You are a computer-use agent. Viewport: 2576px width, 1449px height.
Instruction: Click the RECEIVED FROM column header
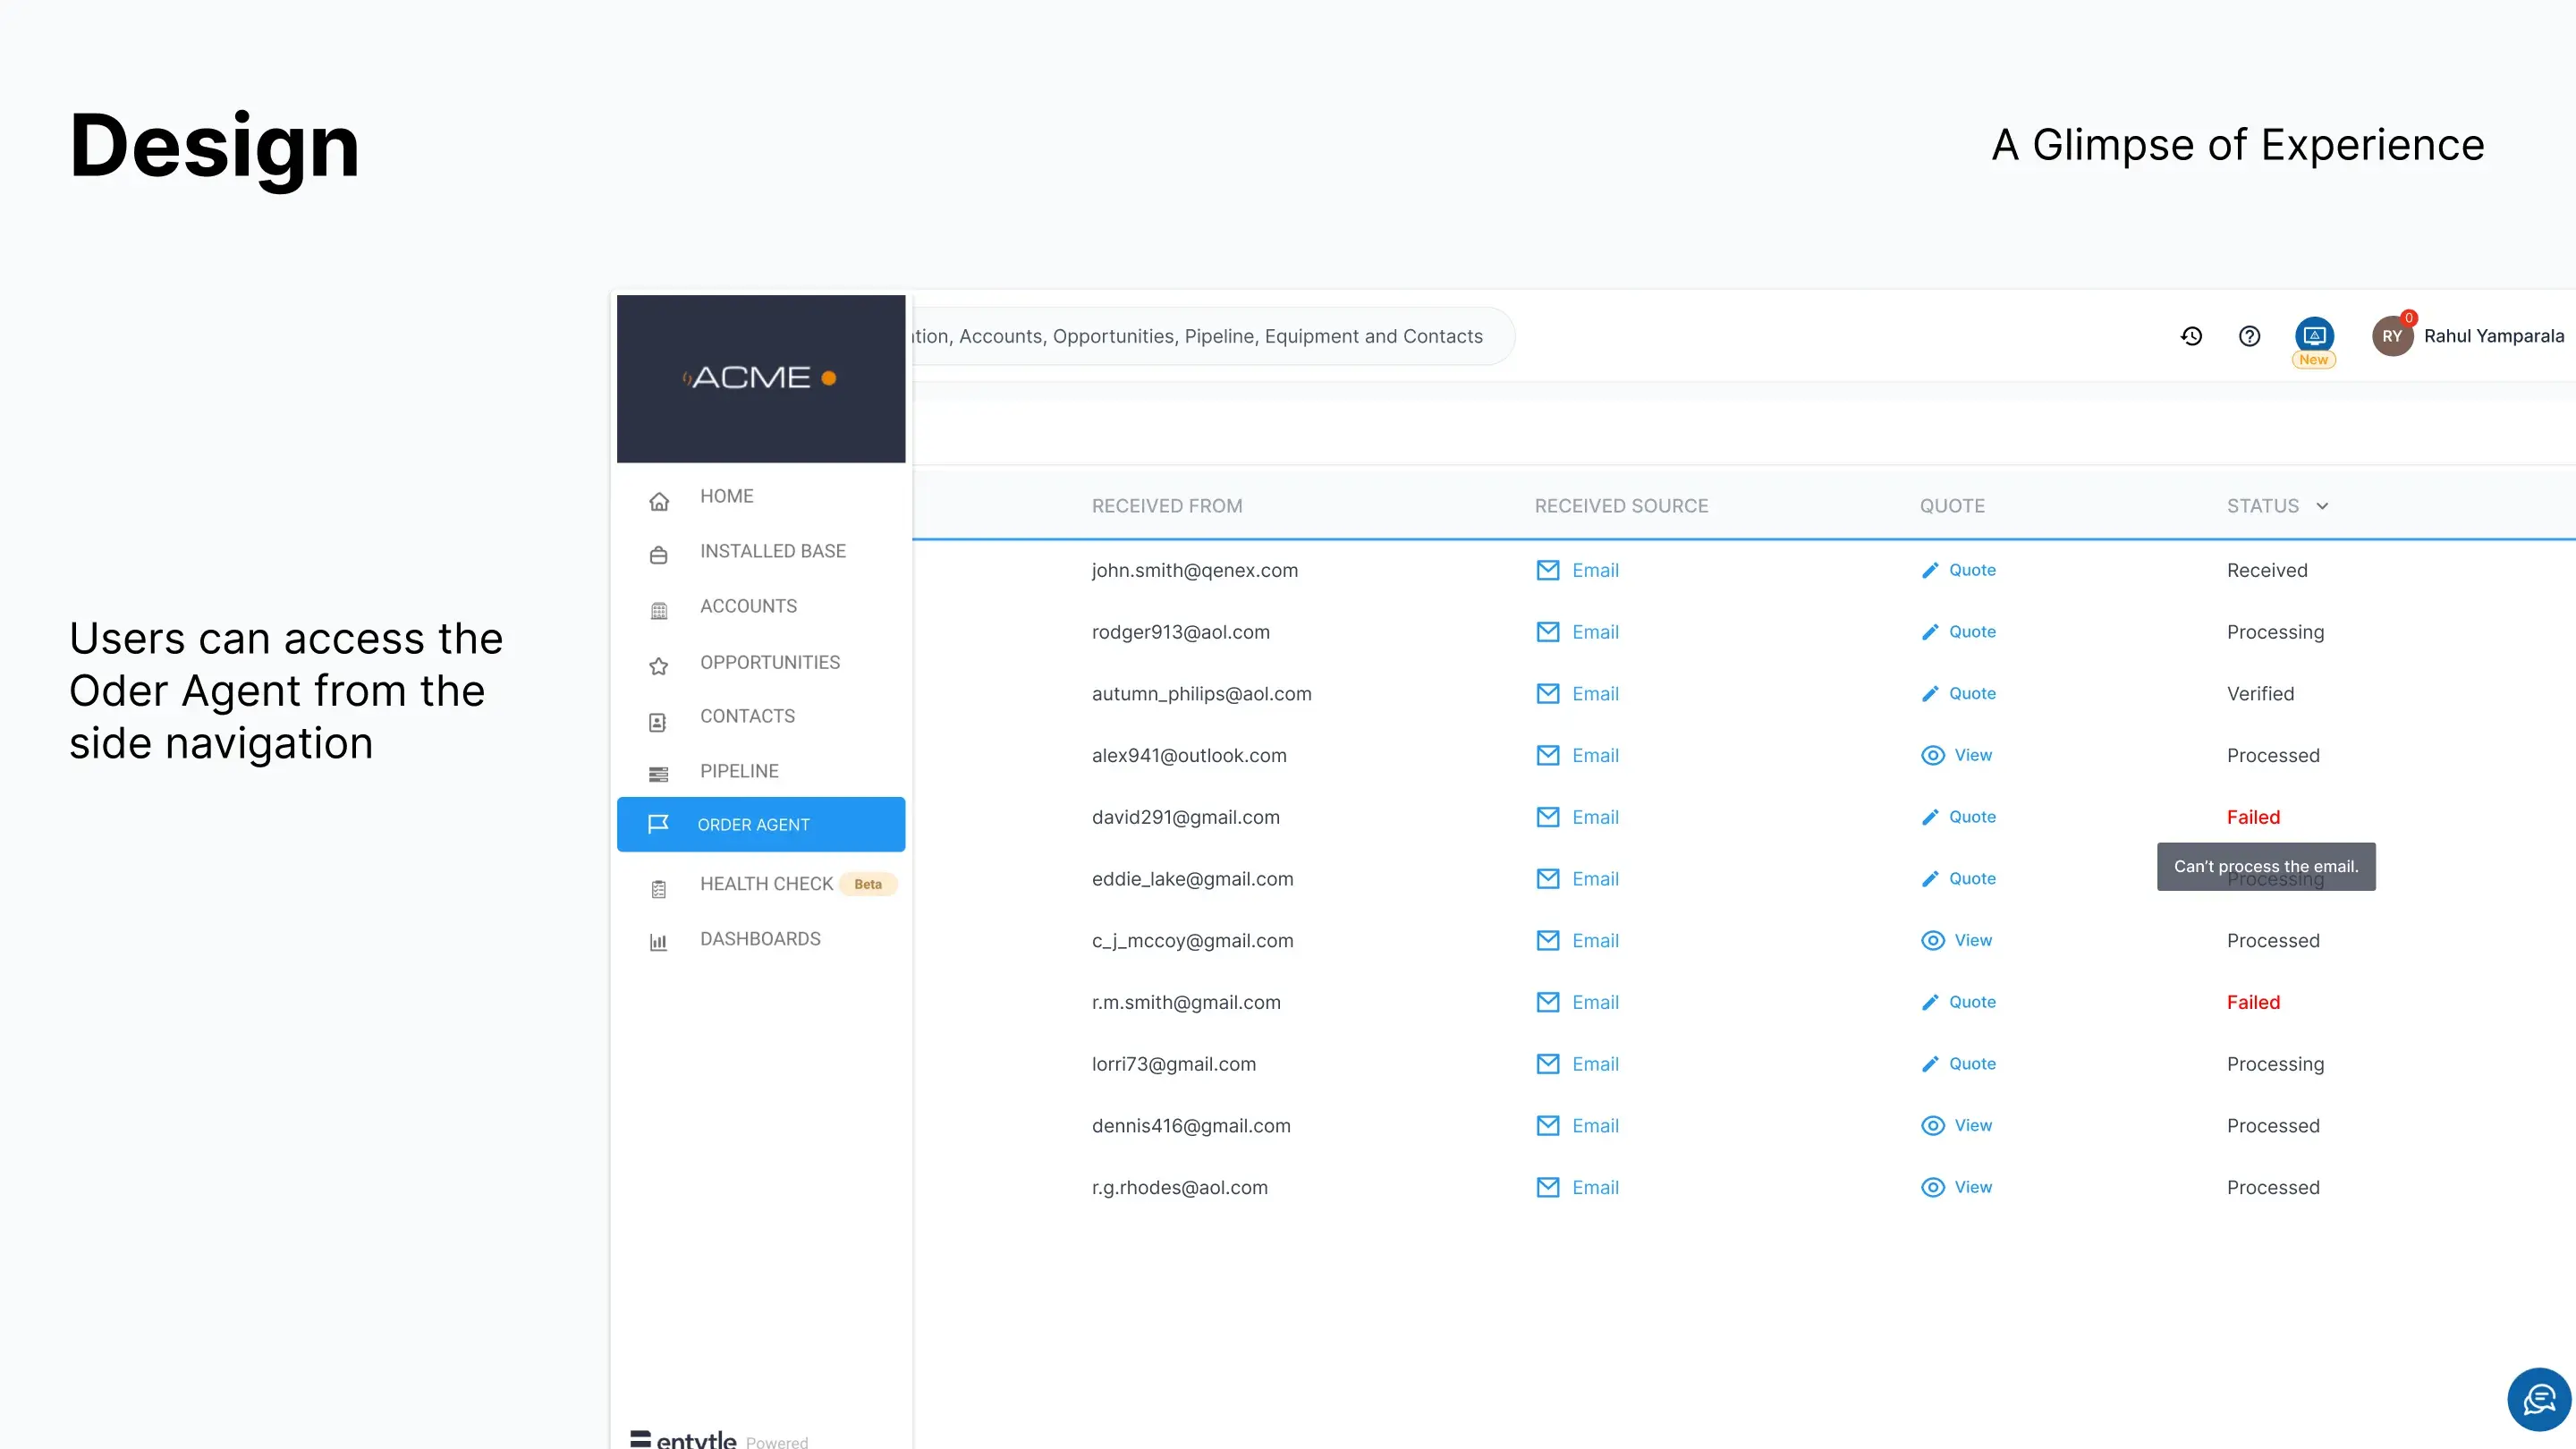pos(1167,506)
